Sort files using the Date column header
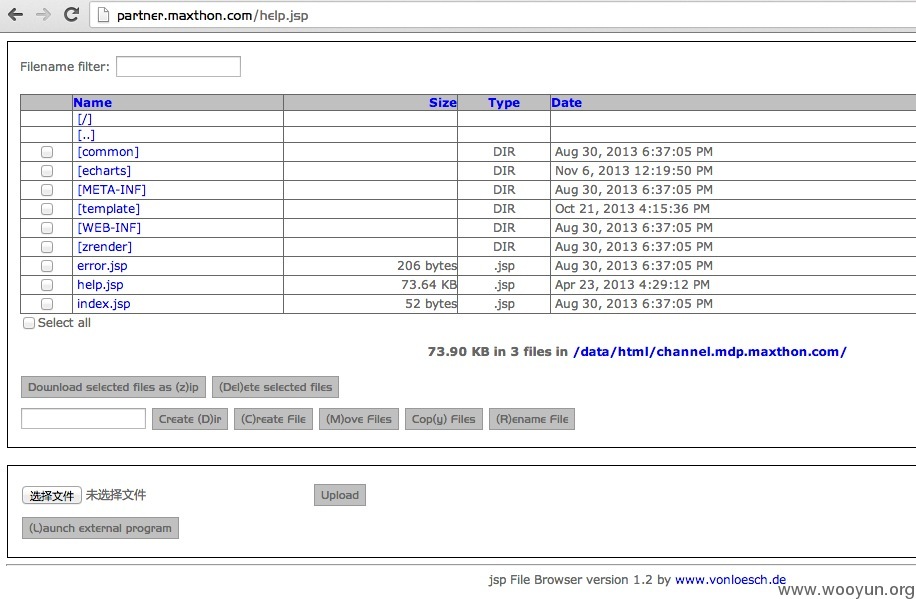The height and width of the screenshot is (599, 916). (566, 103)
